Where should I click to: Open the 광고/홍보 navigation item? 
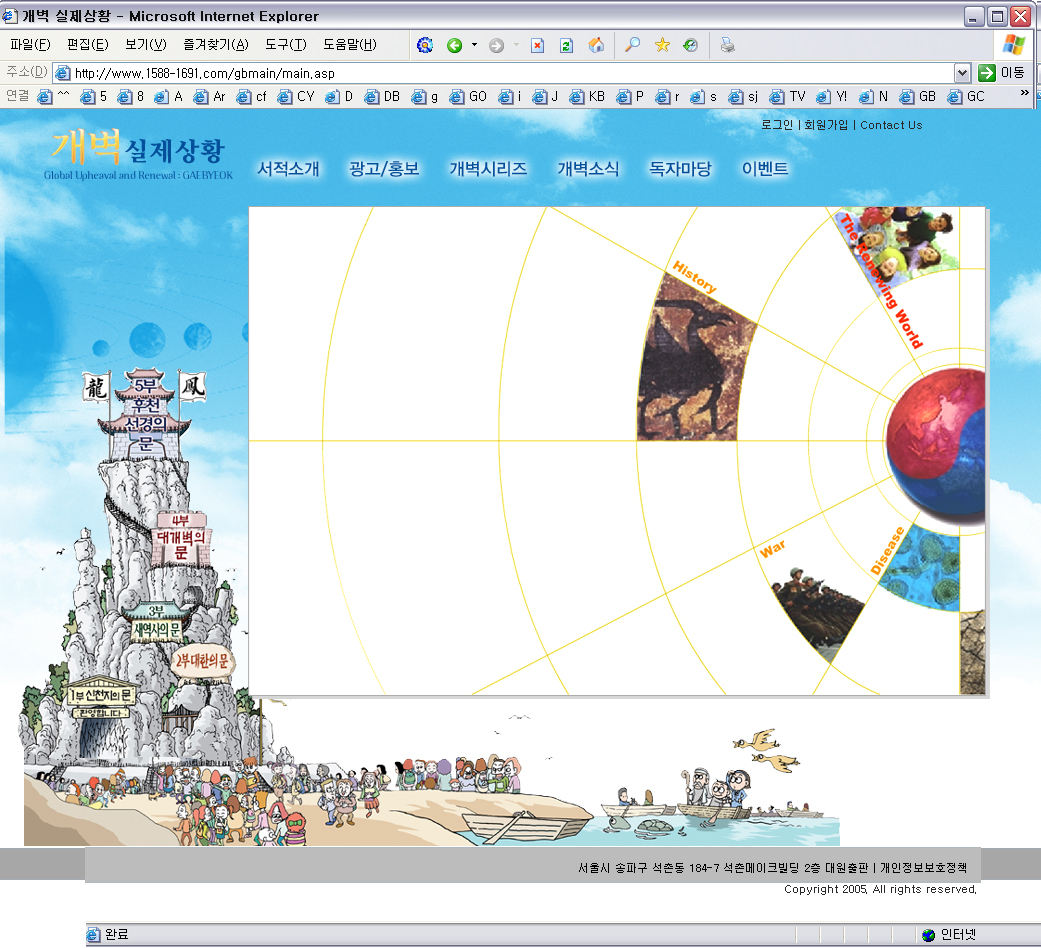(x=384, y=169)
